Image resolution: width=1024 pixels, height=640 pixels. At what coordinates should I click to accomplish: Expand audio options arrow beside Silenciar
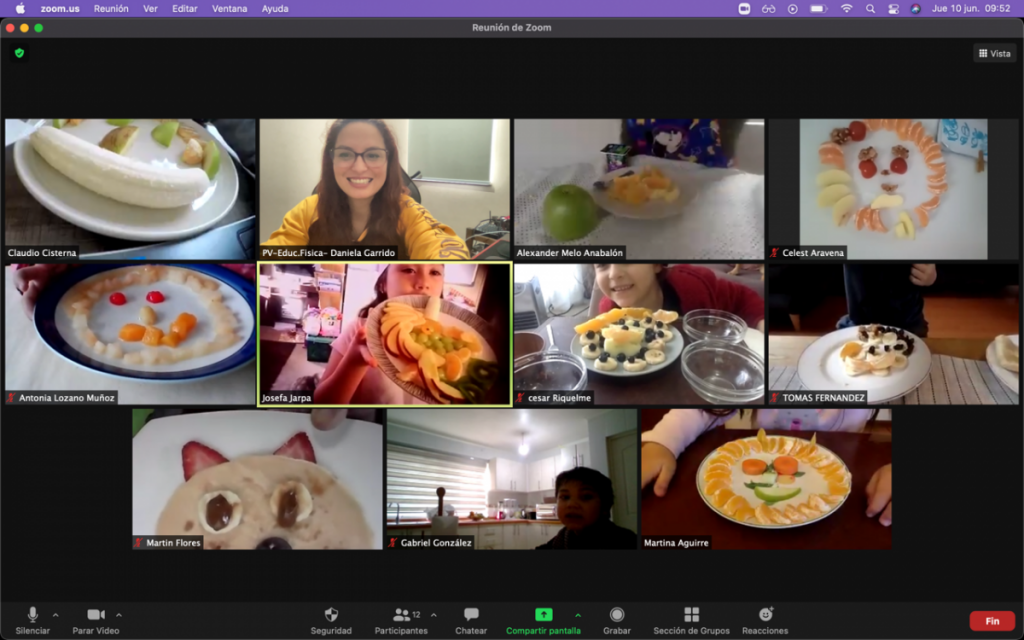click(x=55, y=614)
